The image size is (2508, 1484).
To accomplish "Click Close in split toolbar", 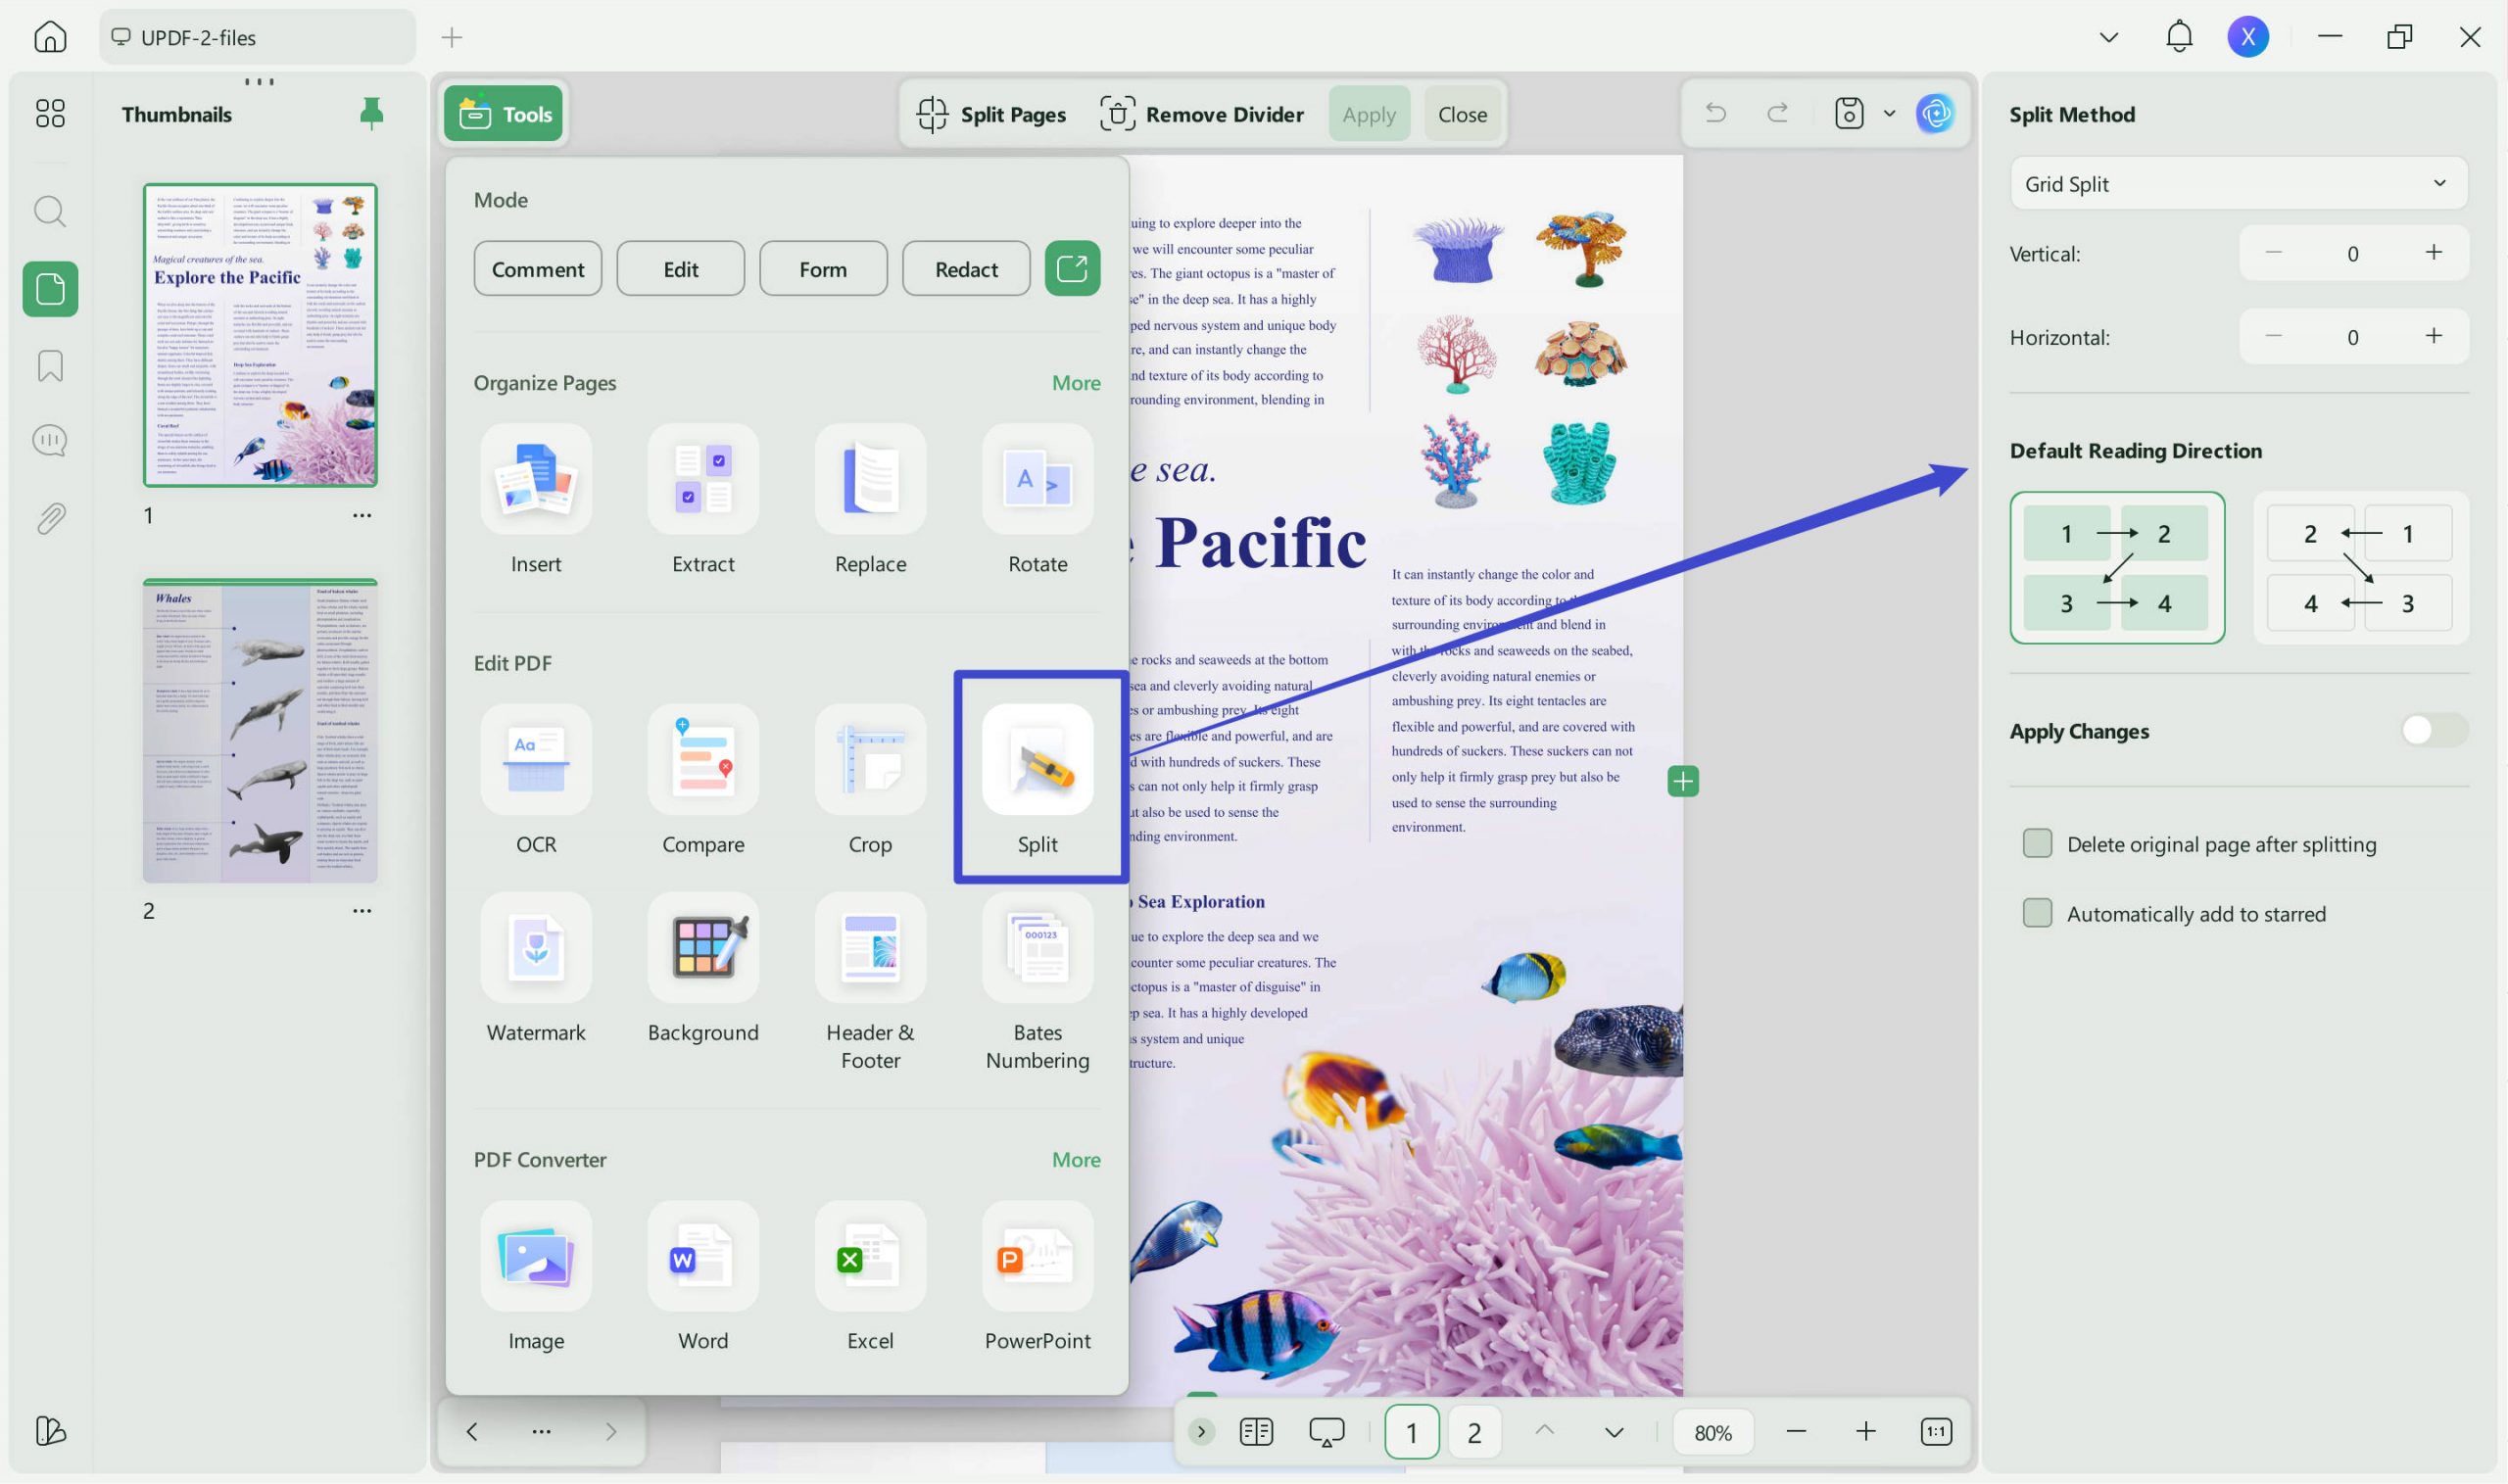I will [x=1462, y=113].
